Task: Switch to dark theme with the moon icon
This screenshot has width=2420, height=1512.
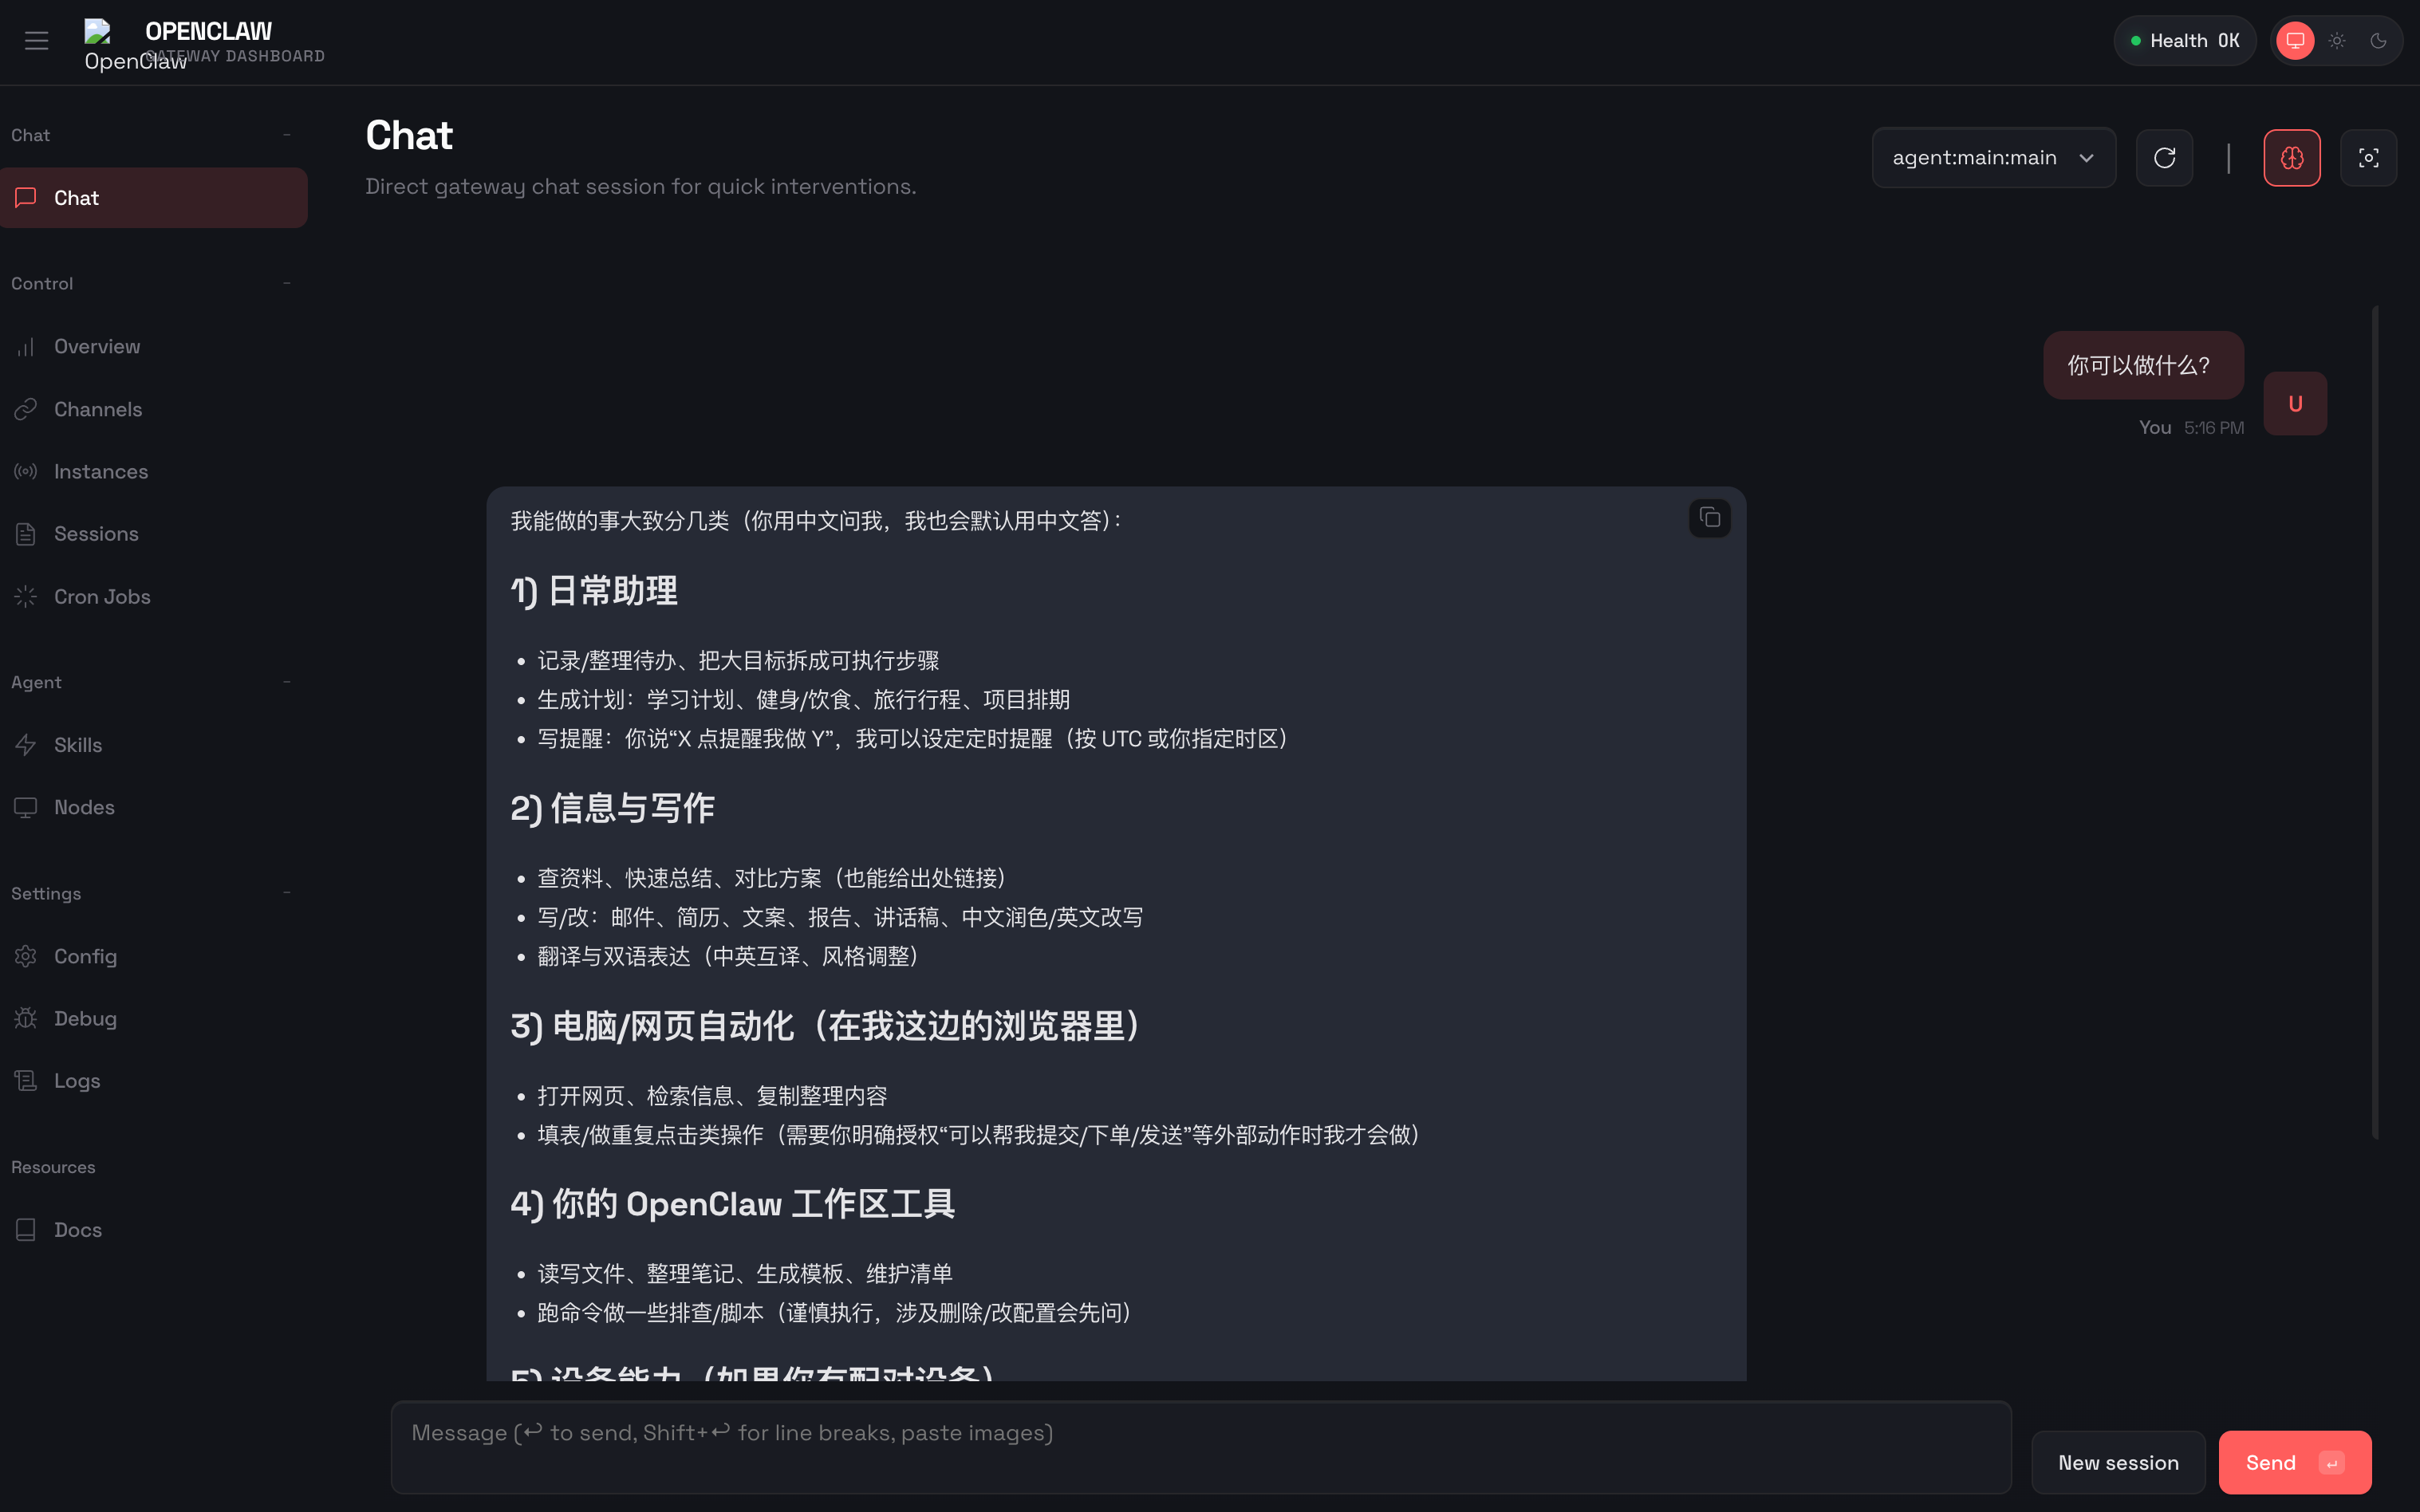Action: [x=2378, y=41]
